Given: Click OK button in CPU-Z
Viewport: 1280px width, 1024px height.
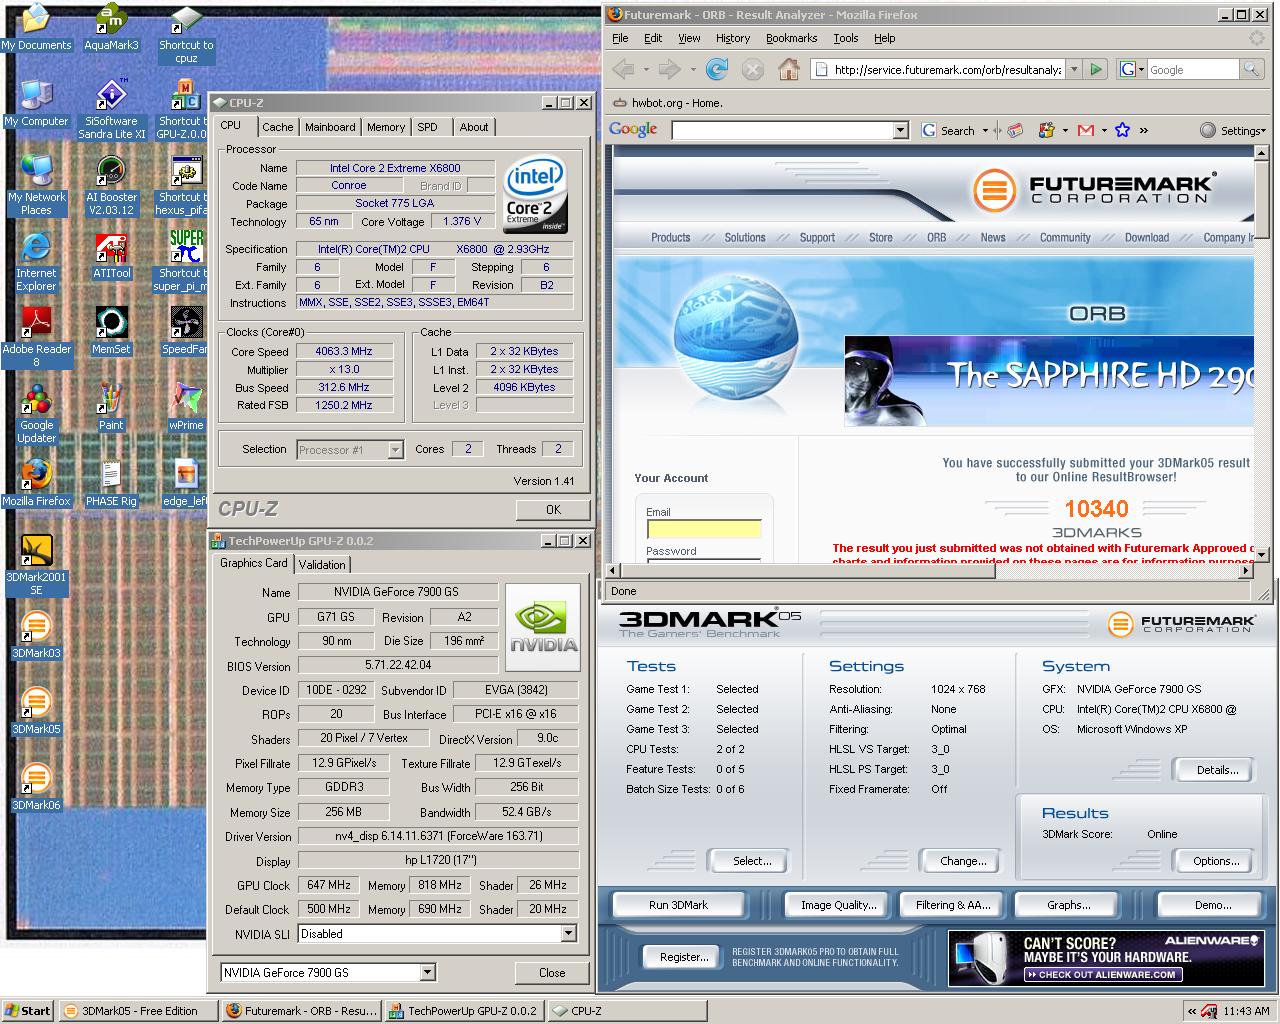Looking at the screenshot, I should click(x=553, y=510).
